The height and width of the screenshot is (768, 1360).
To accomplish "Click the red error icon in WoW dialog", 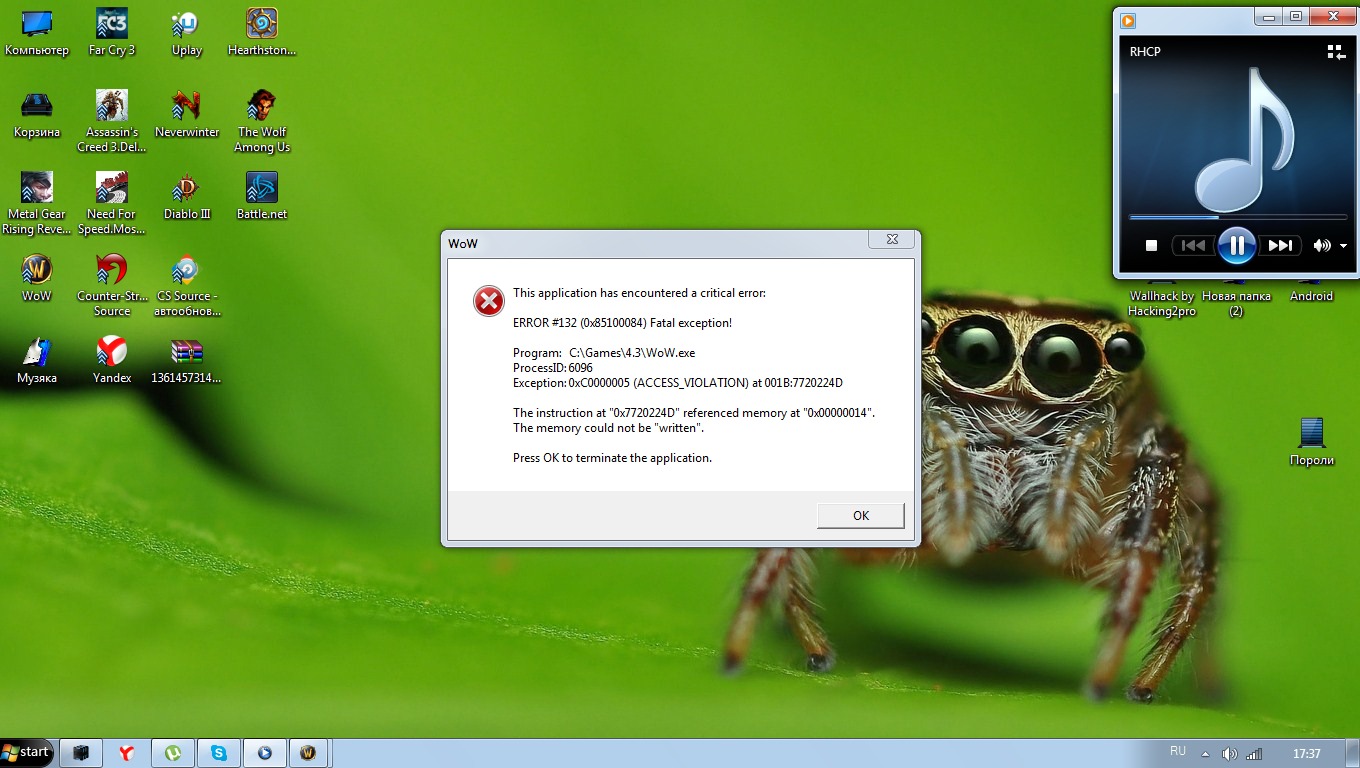I will pos(488,301).
